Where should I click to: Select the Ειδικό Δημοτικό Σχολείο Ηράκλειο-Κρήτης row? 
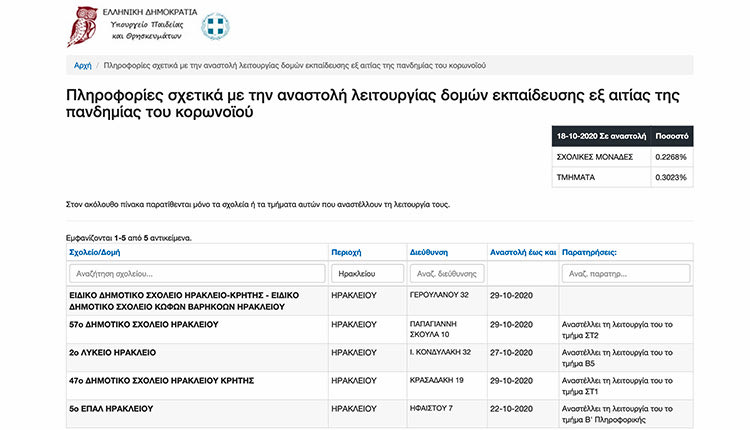(x=380, y=301)
